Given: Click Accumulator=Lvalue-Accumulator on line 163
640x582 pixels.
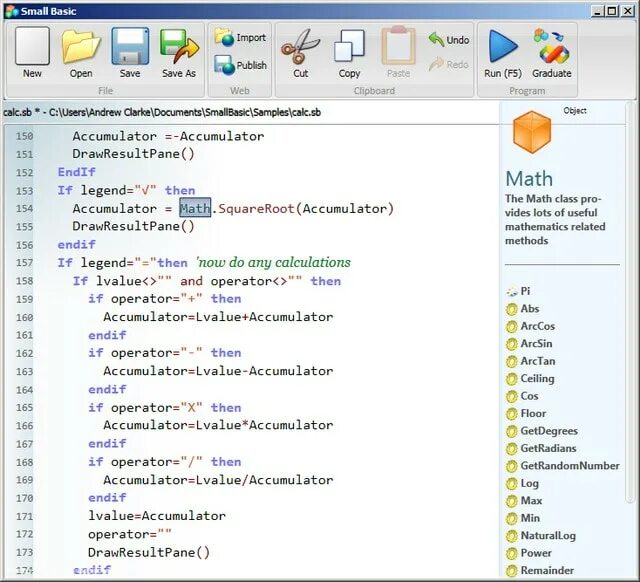Looking at the screenshot, I should pos(218,371).
